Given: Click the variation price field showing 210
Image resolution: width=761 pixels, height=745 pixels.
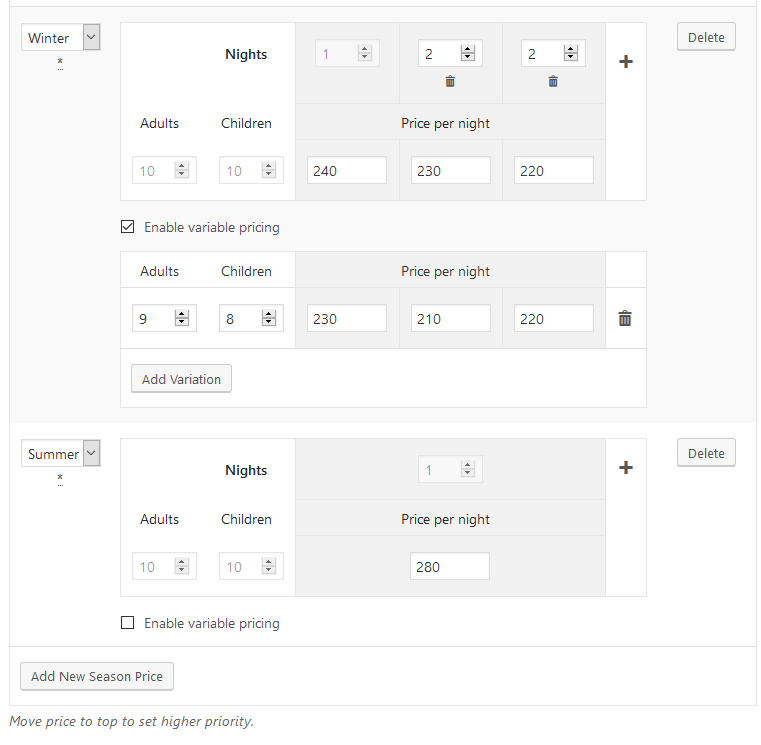Looking at the screenshot, I should pos(450,319).
